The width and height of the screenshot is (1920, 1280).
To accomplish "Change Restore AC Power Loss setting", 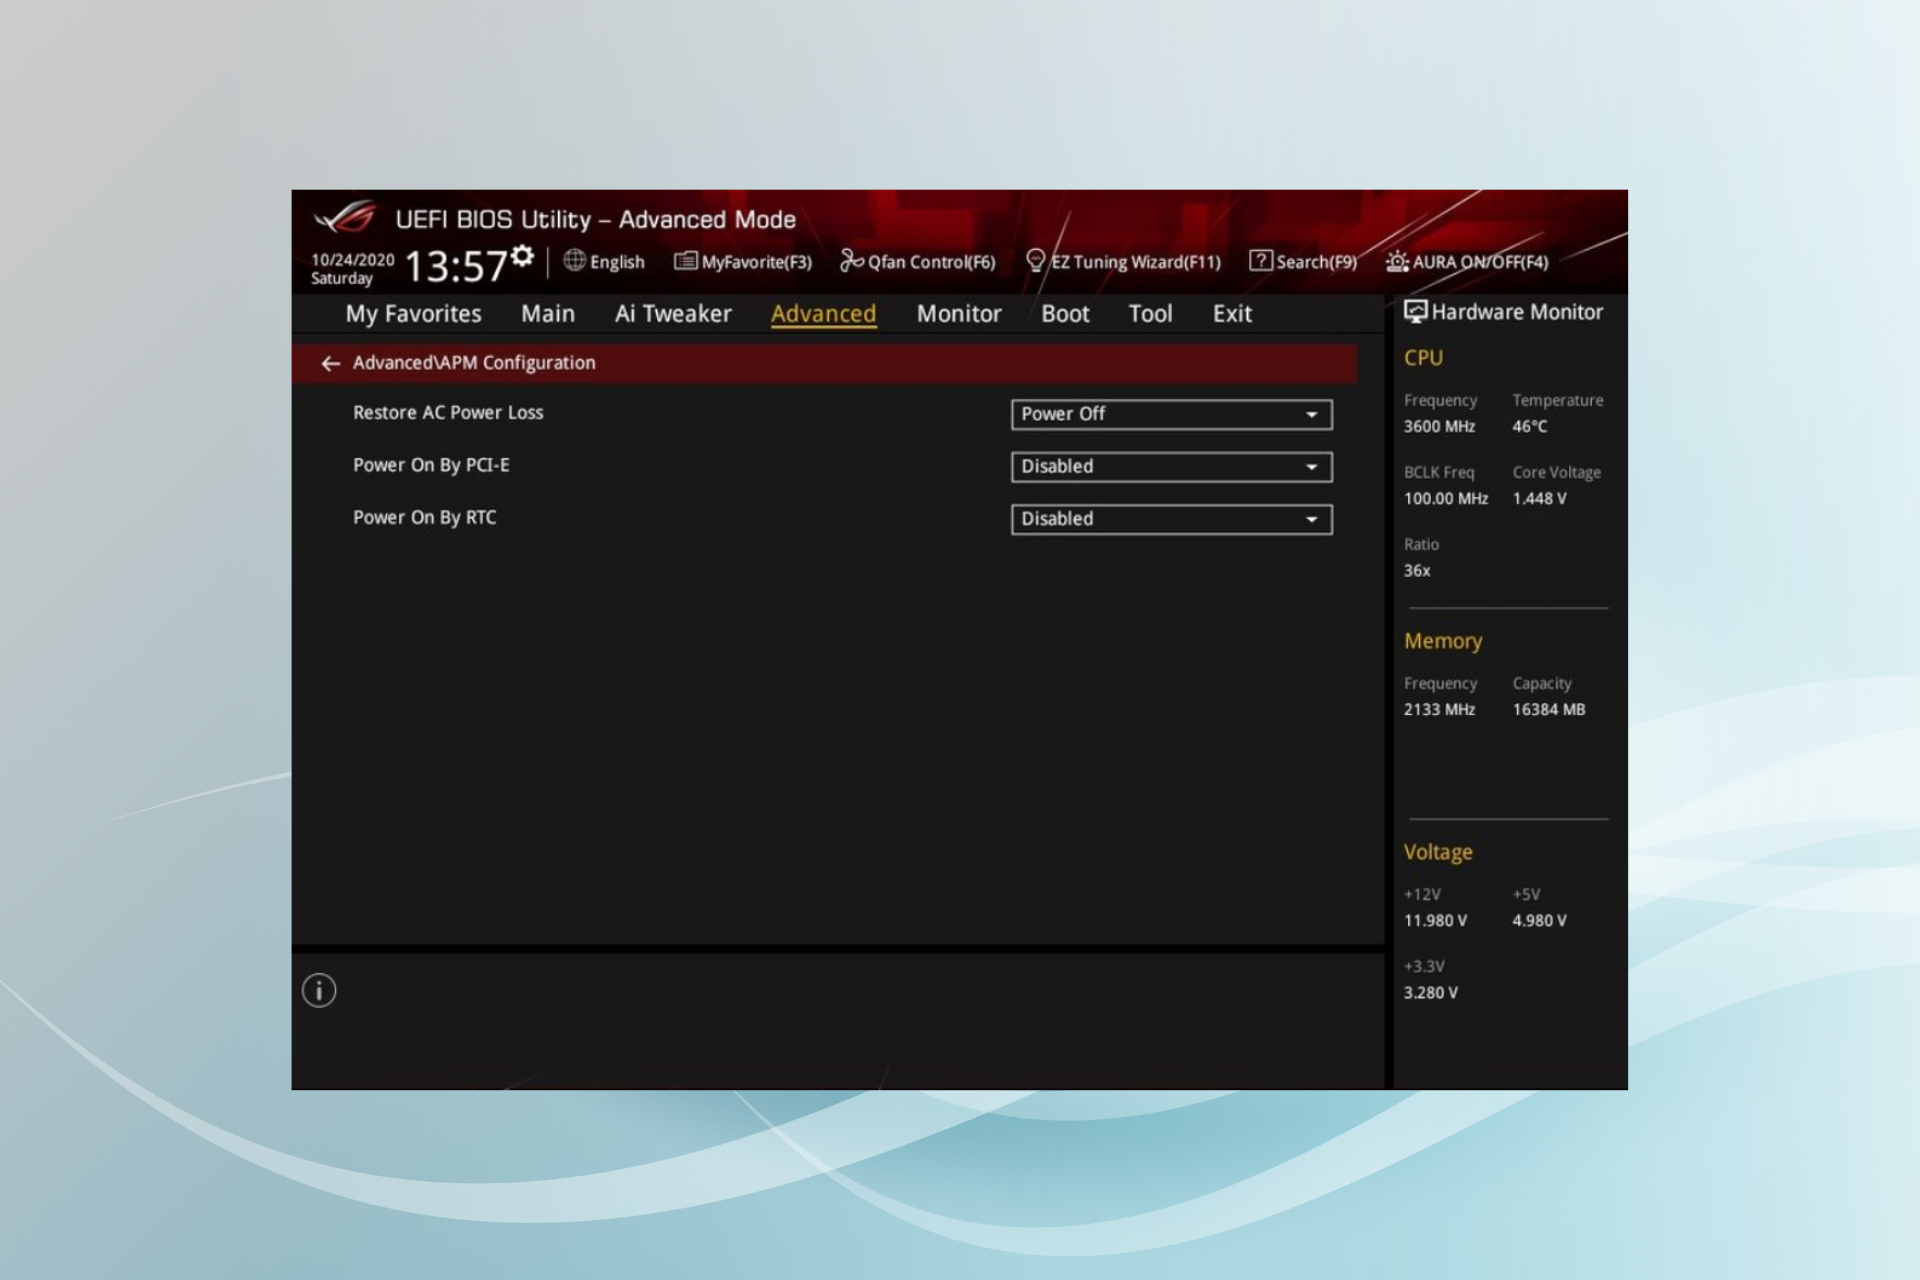I will click(1170, 414).
